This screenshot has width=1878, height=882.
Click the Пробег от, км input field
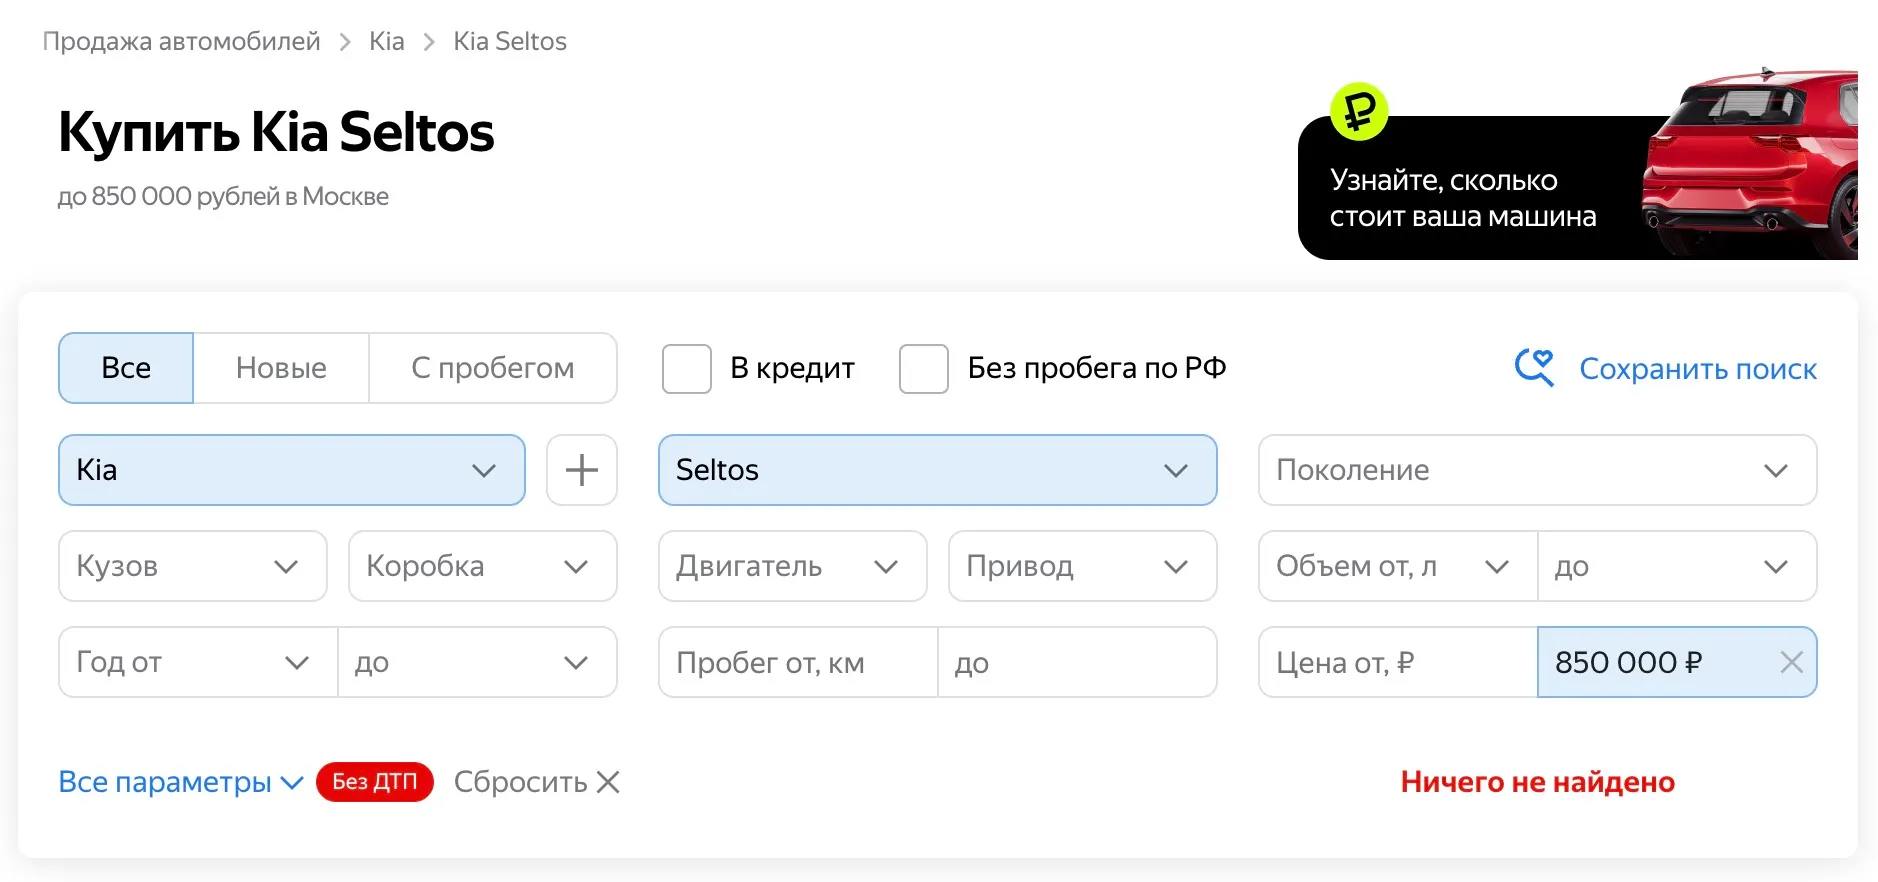click(x=798, y=662)
